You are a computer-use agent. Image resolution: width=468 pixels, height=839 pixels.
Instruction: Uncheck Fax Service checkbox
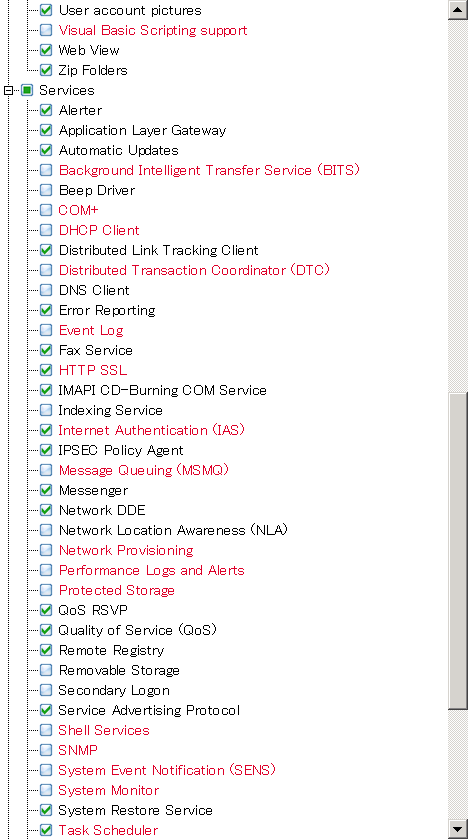[47, 350]
